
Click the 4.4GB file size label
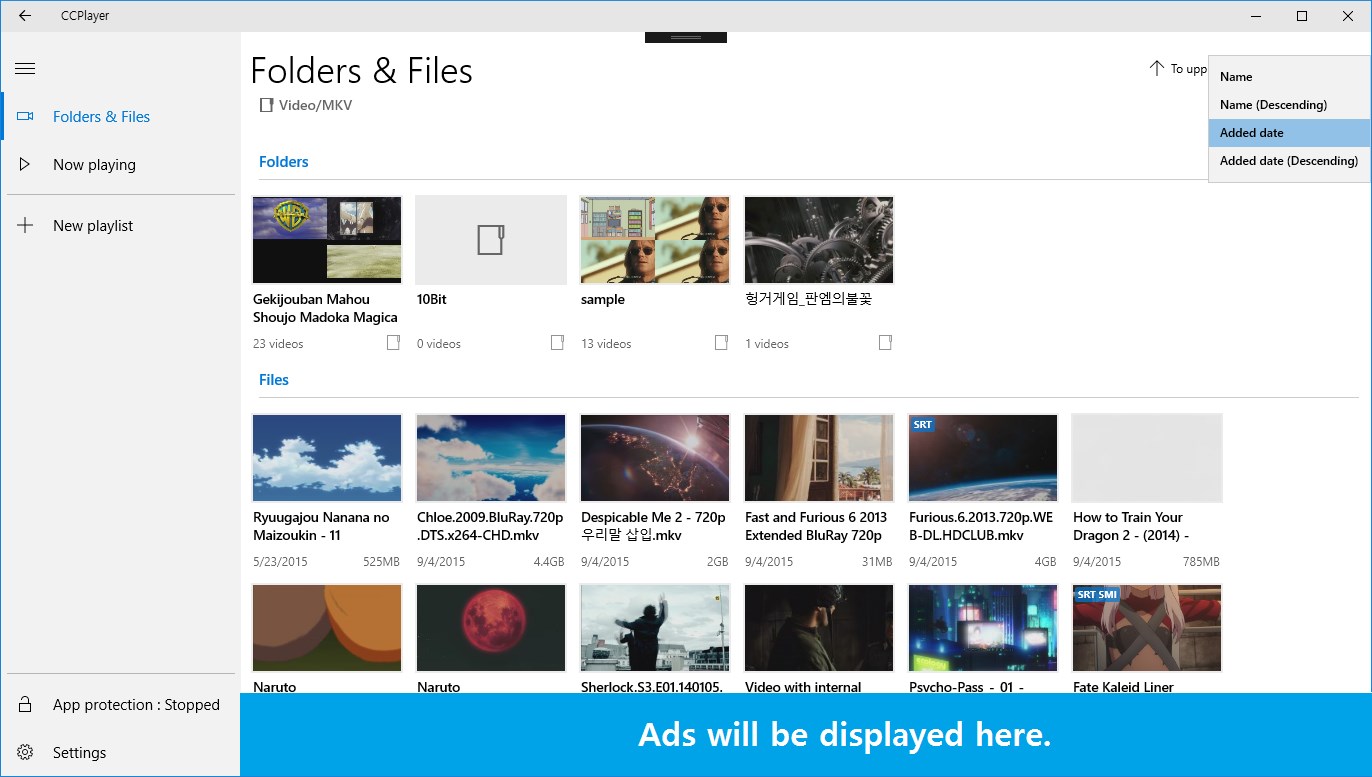pos(549,562)
